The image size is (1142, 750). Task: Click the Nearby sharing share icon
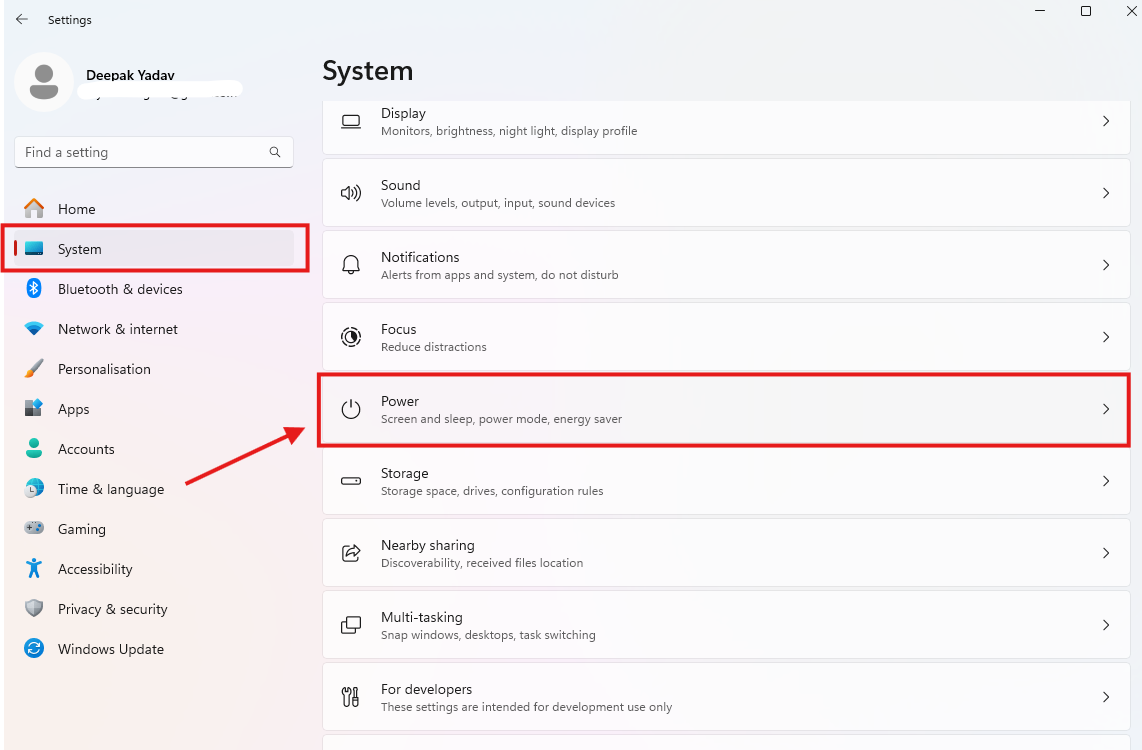point(351,553)
